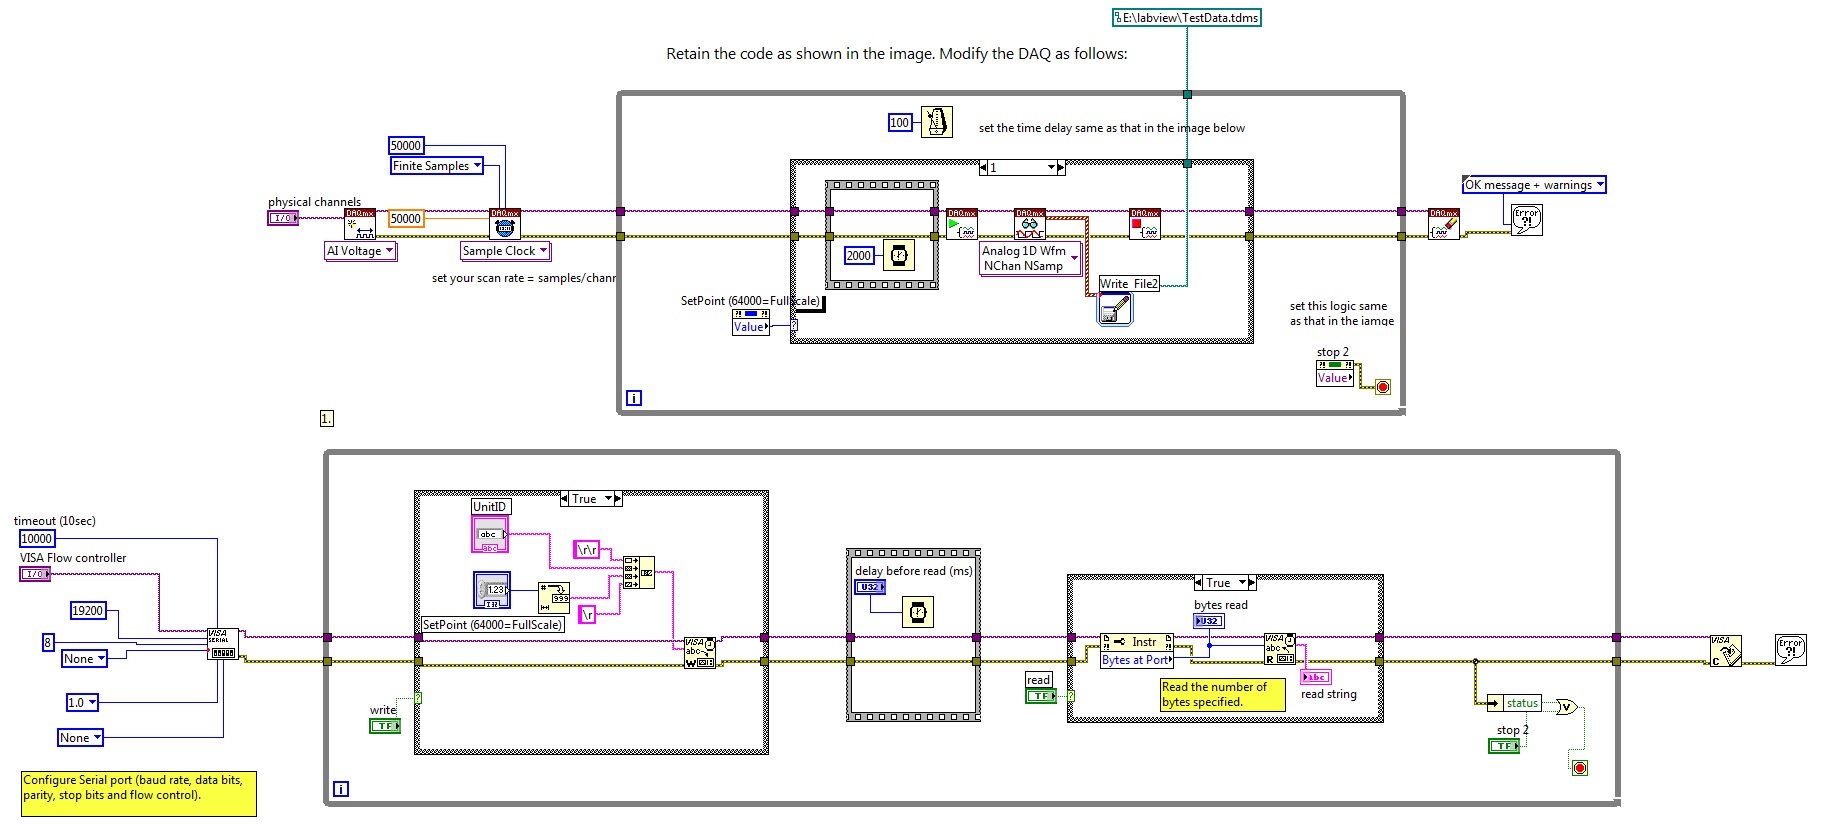
Task: Select the VISA Close function icon
Action: 1726,650
